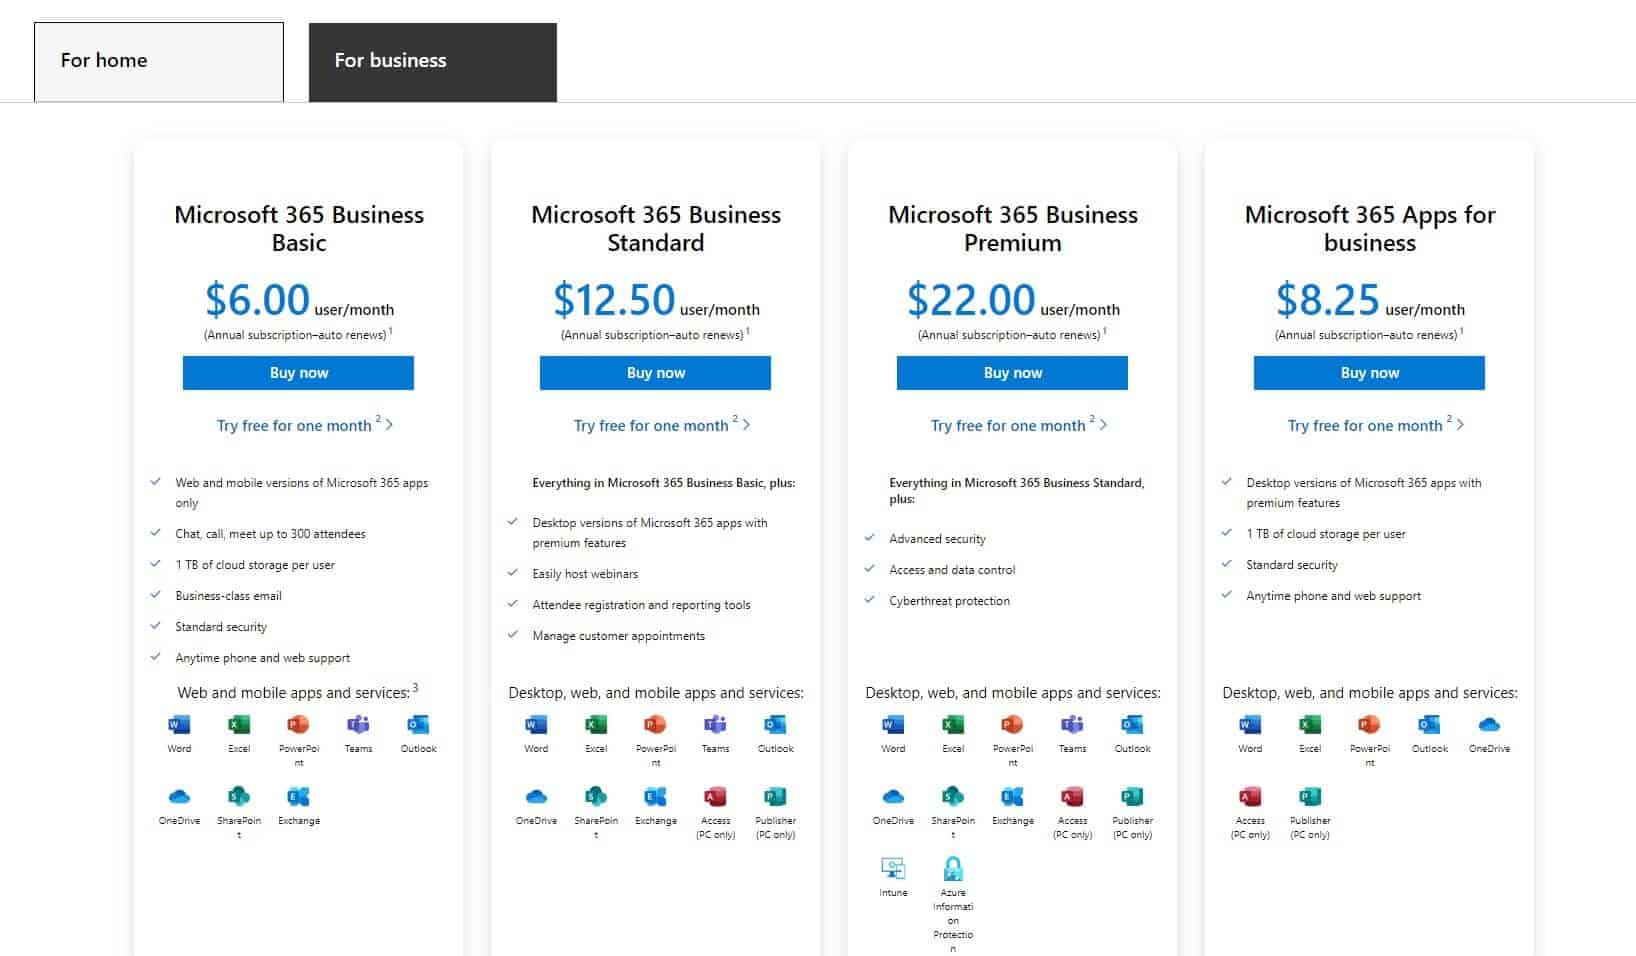Select the Access (PC only) icon under Business Premium
The height and width of the screenshot is (956, 1636).
[x=1072, y=797]
